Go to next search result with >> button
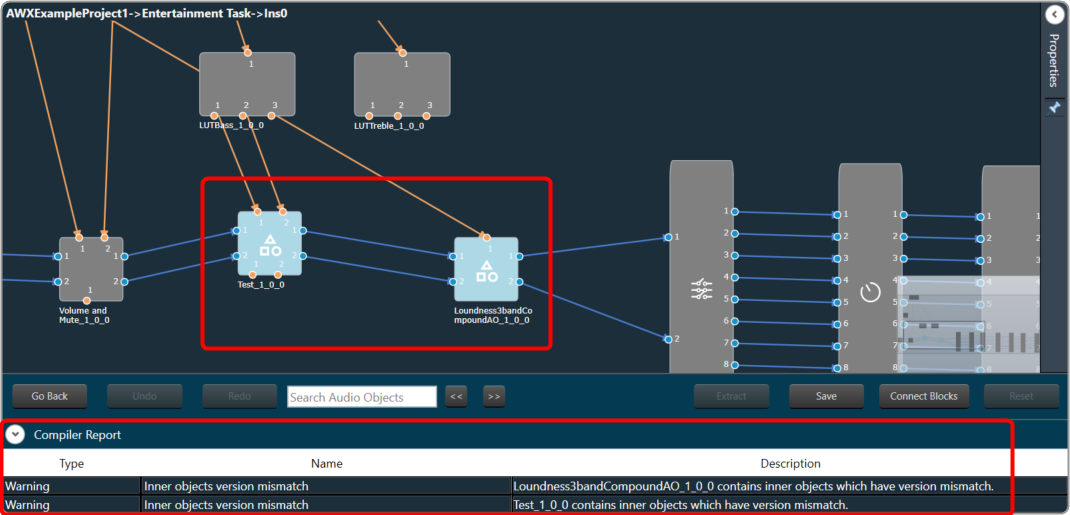 pyautogui.click(x=494, y=396)
